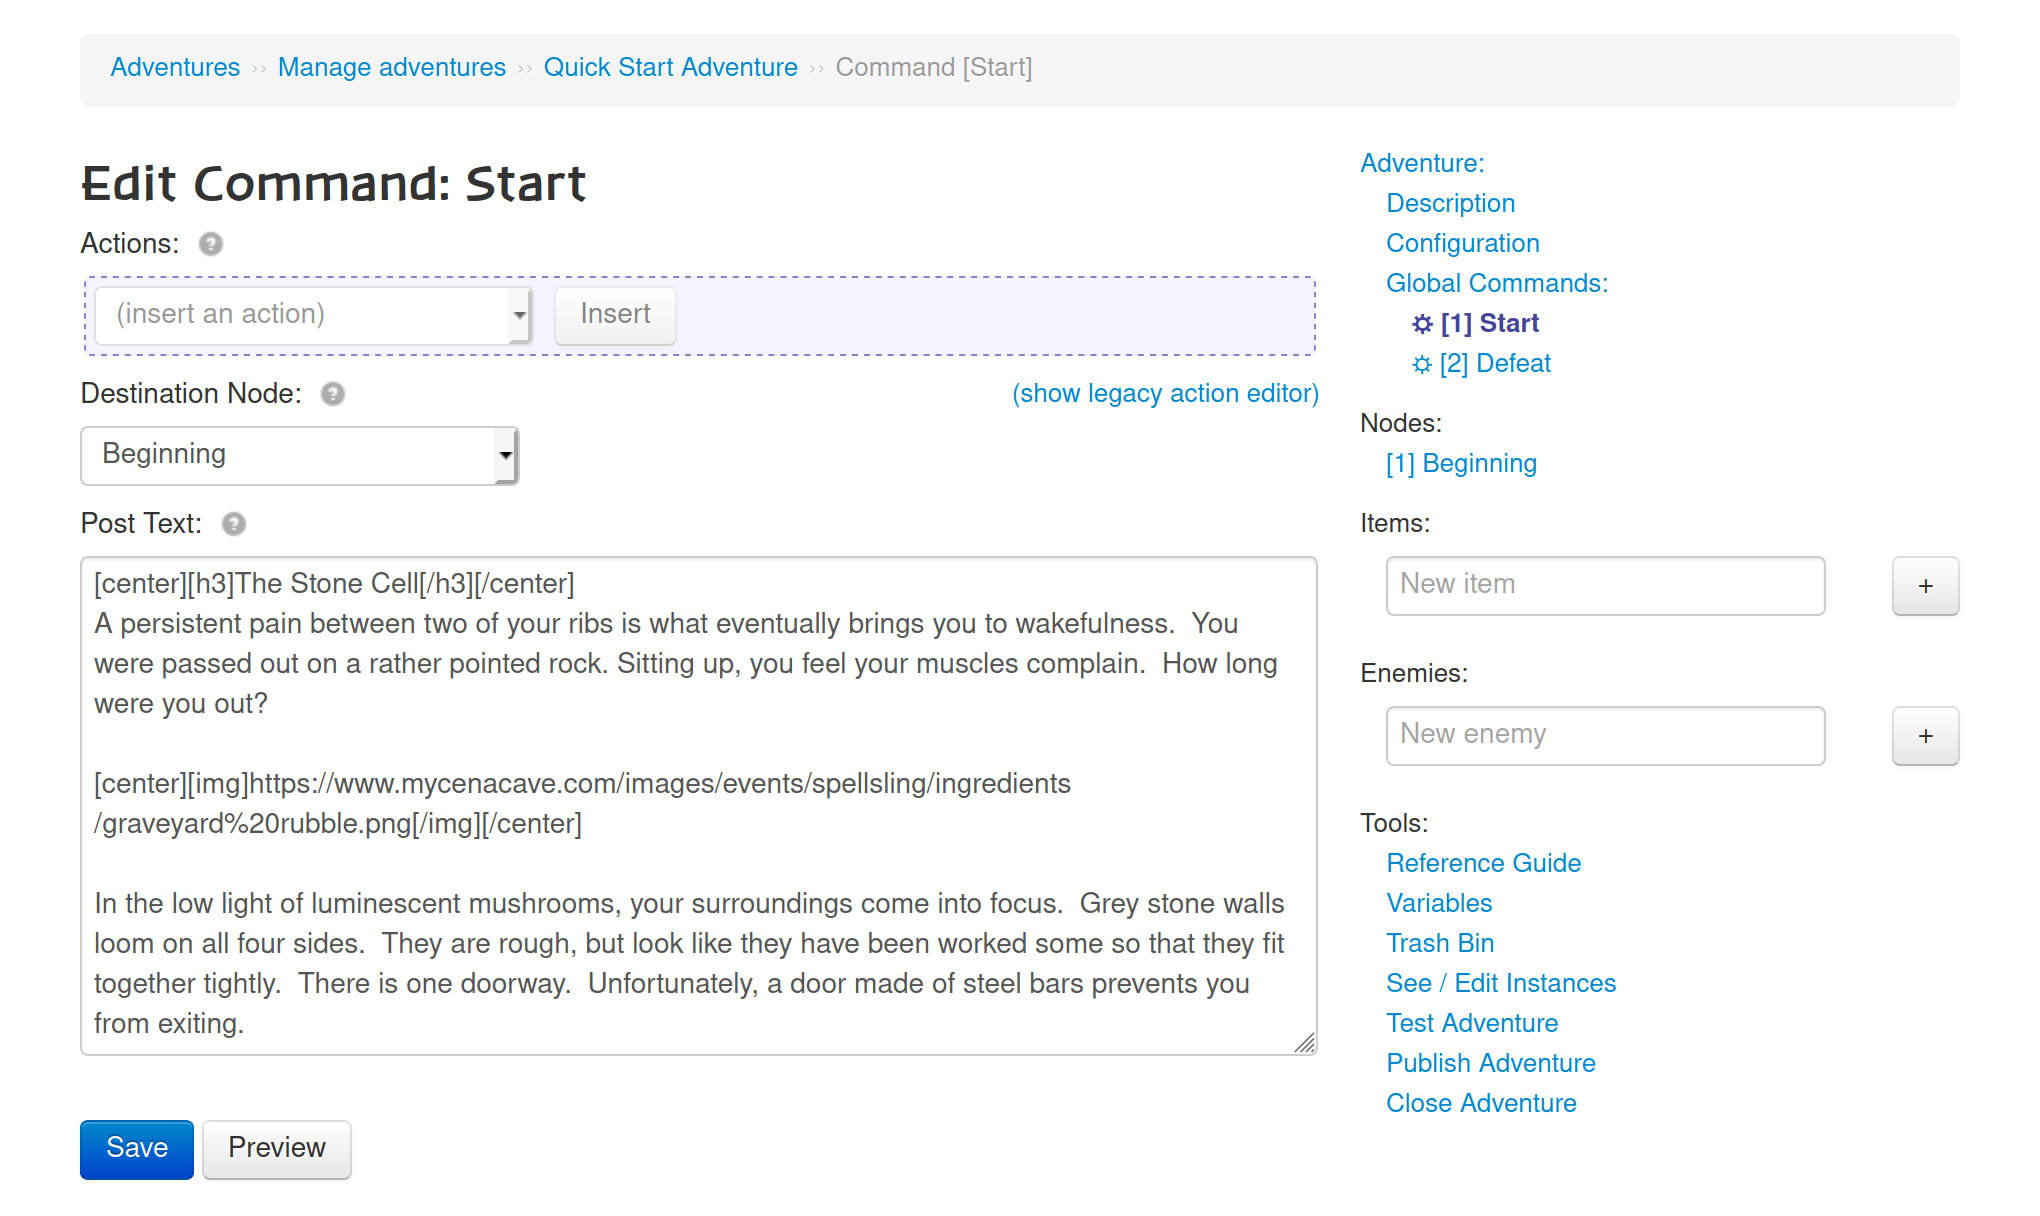Open the Destination Node Beginning dropdown
This screenshot has width=2040, height=1216.
click(x=299, y=455)
